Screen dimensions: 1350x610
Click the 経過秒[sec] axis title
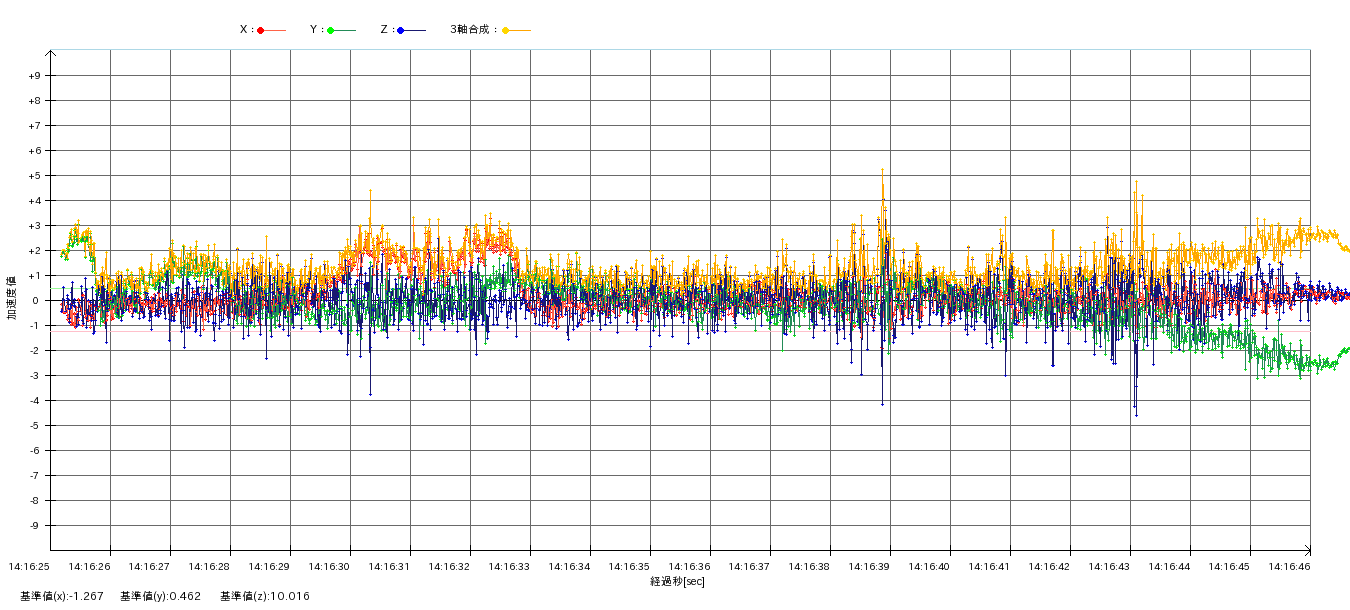pos(677,581)
